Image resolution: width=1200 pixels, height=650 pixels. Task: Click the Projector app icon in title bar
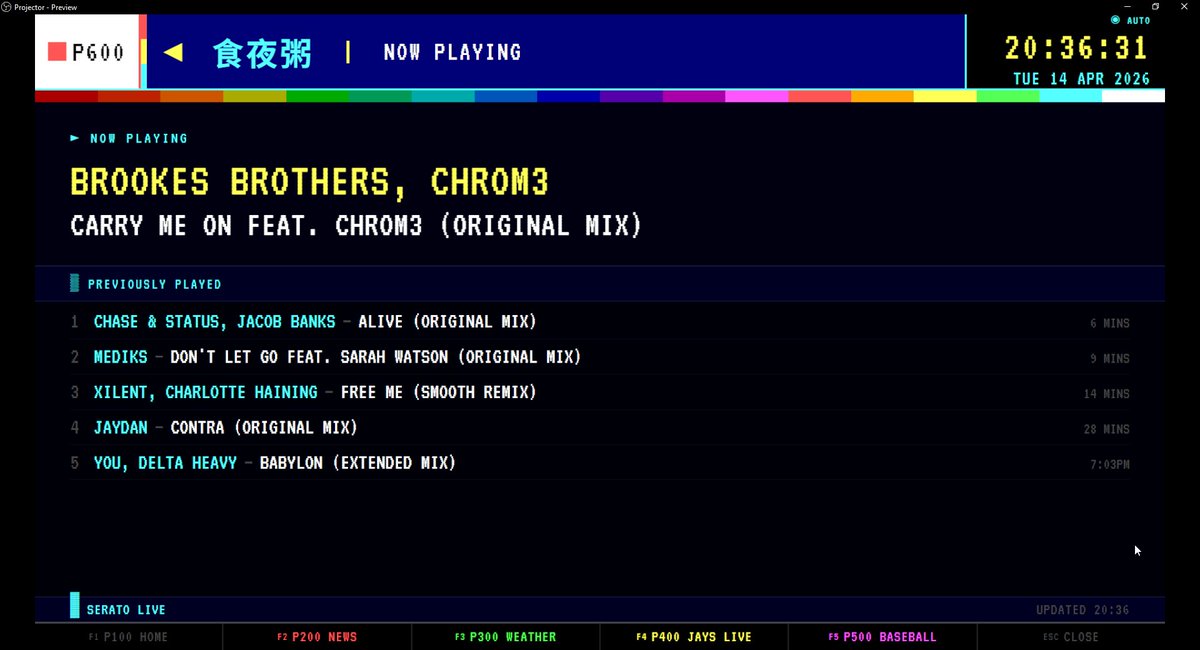pyautogui.click(x=6, y=6)
